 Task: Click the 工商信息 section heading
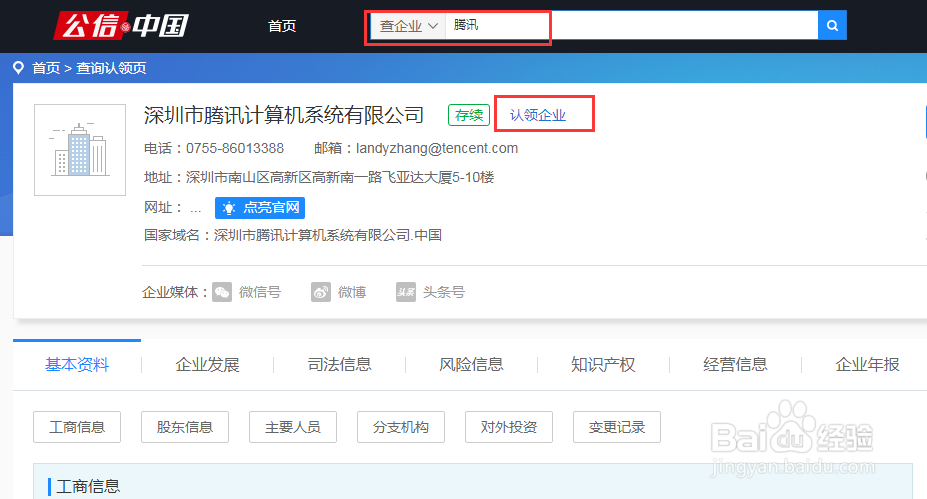point(87,487)
